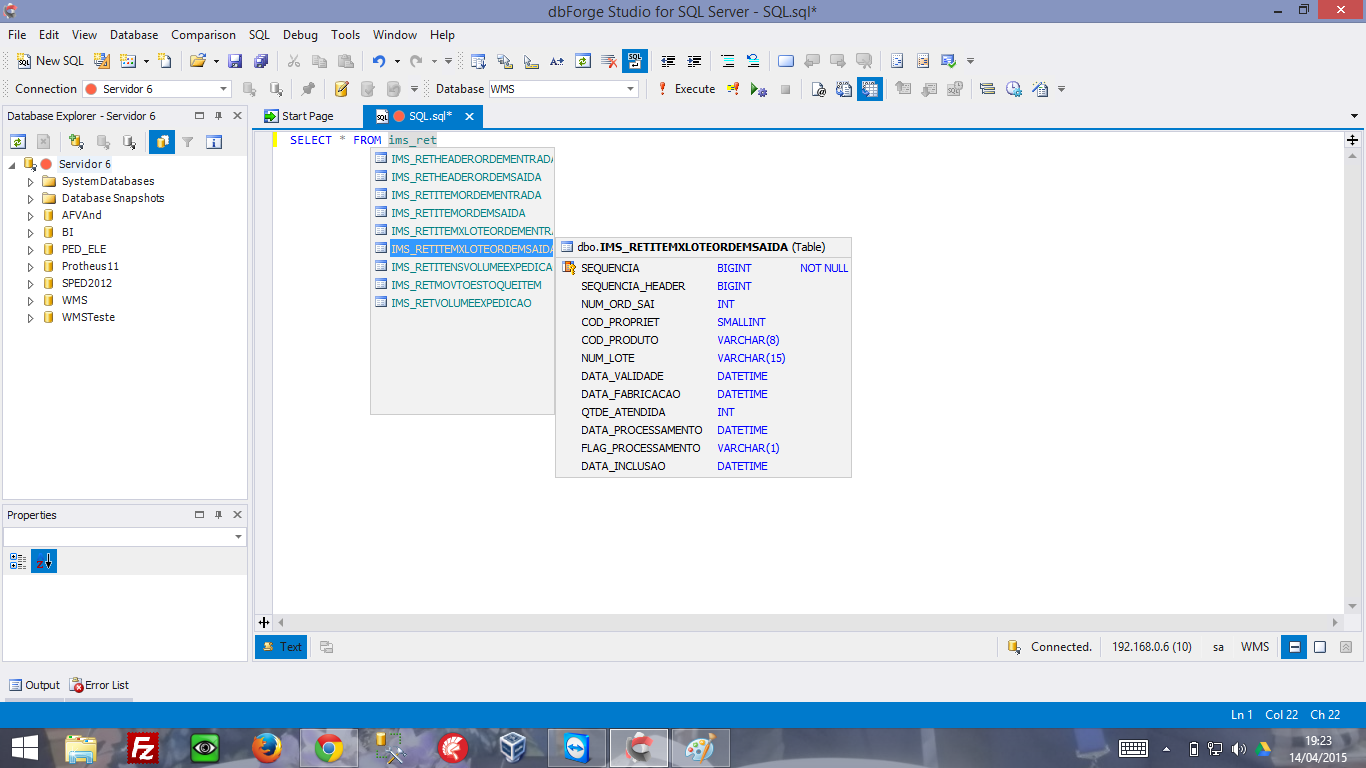Click the New SQL toolbar icon
This screenshot has height=768, width=1366.
(47, 61)
